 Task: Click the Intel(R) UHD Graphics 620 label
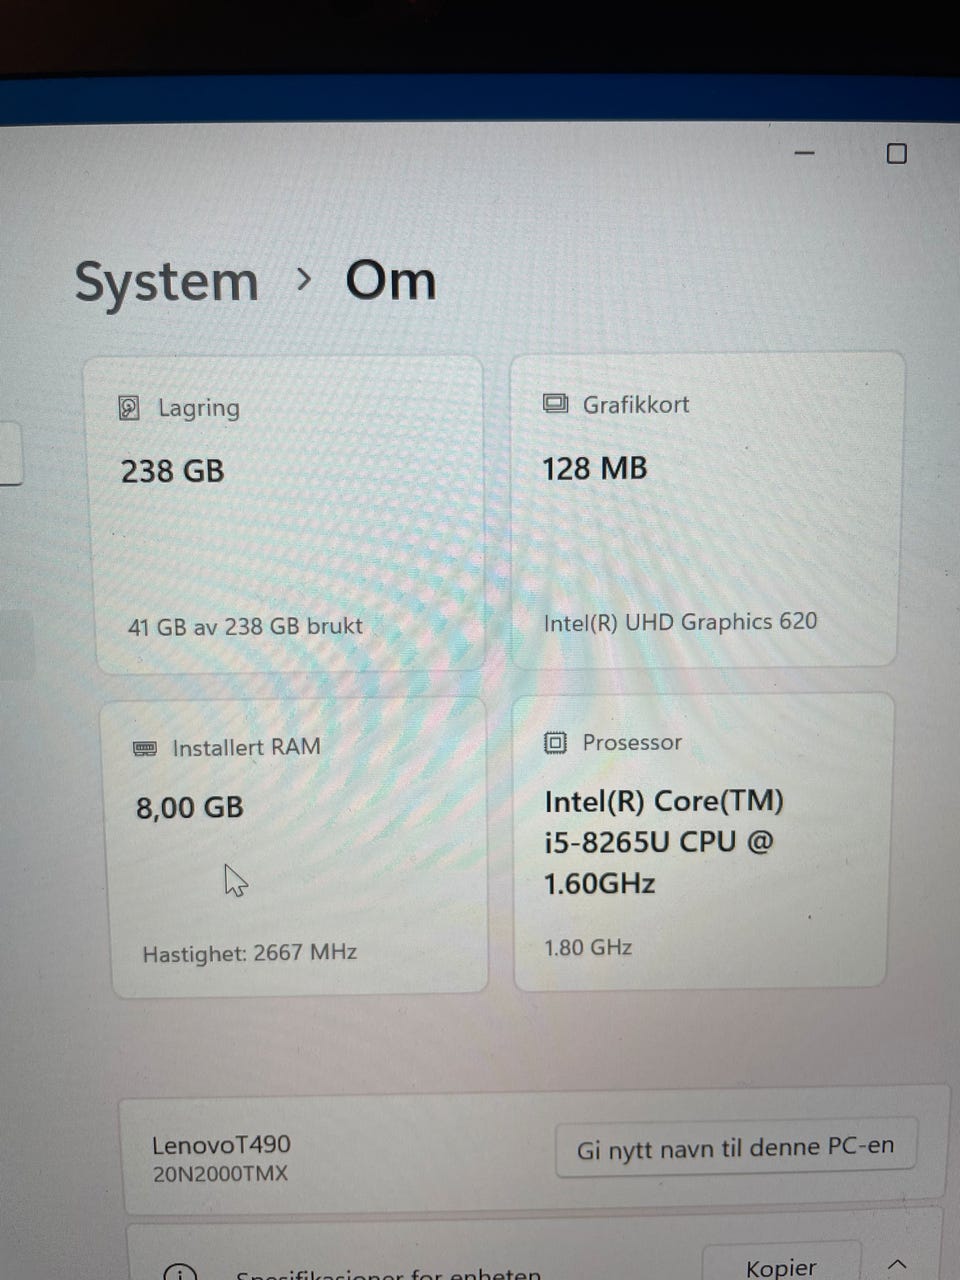click(680, 622)
